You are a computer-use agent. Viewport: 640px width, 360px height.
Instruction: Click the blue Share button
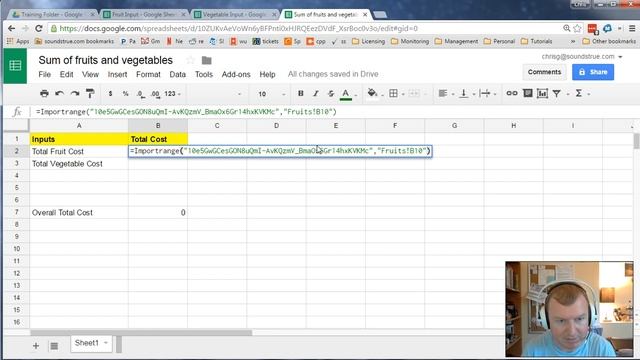(x=593, y=72)
